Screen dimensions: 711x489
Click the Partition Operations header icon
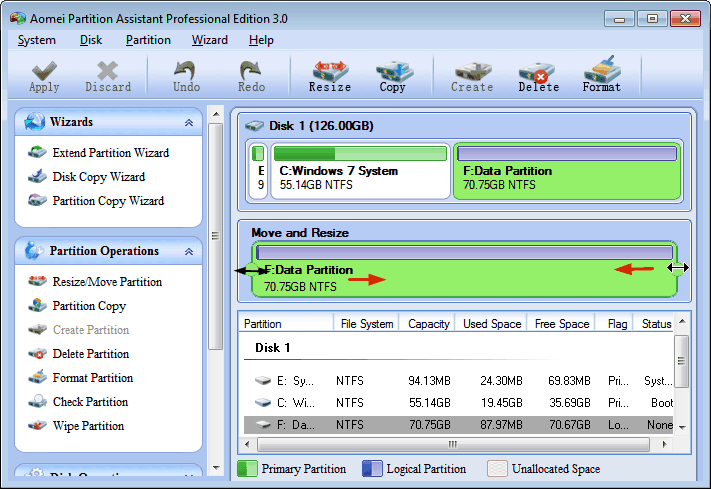34,250
